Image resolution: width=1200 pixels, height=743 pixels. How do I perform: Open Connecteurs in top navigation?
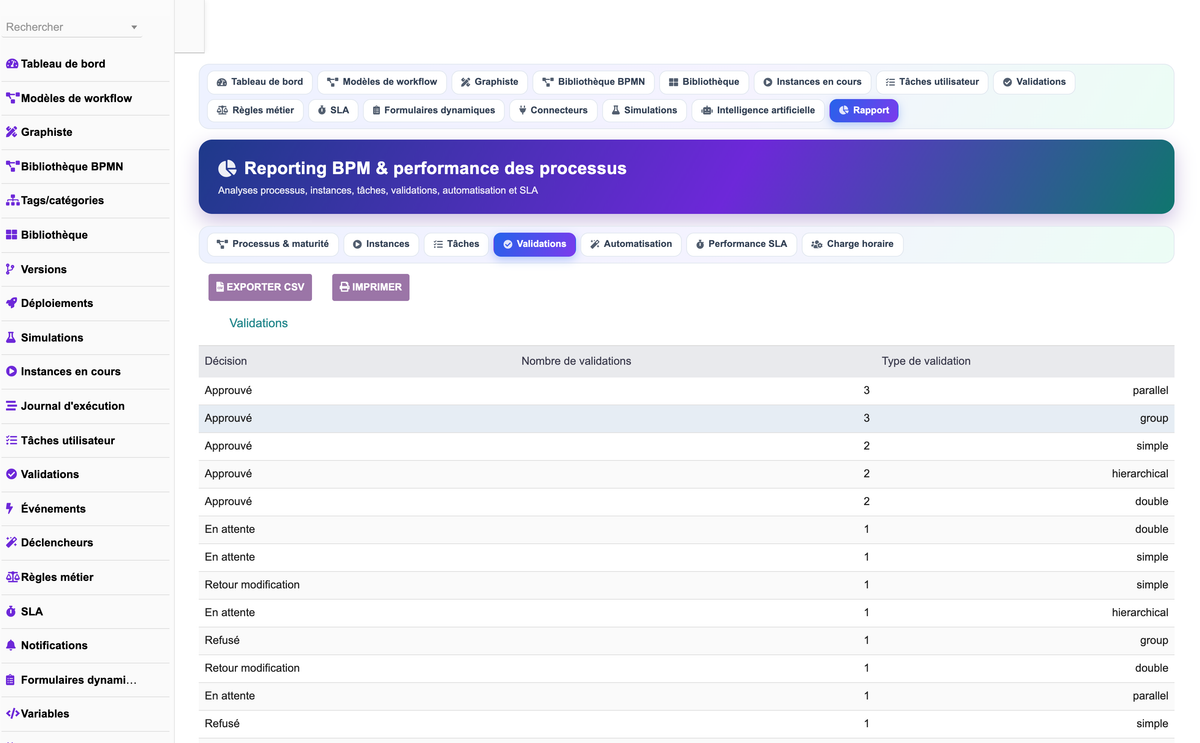point(554,110)
